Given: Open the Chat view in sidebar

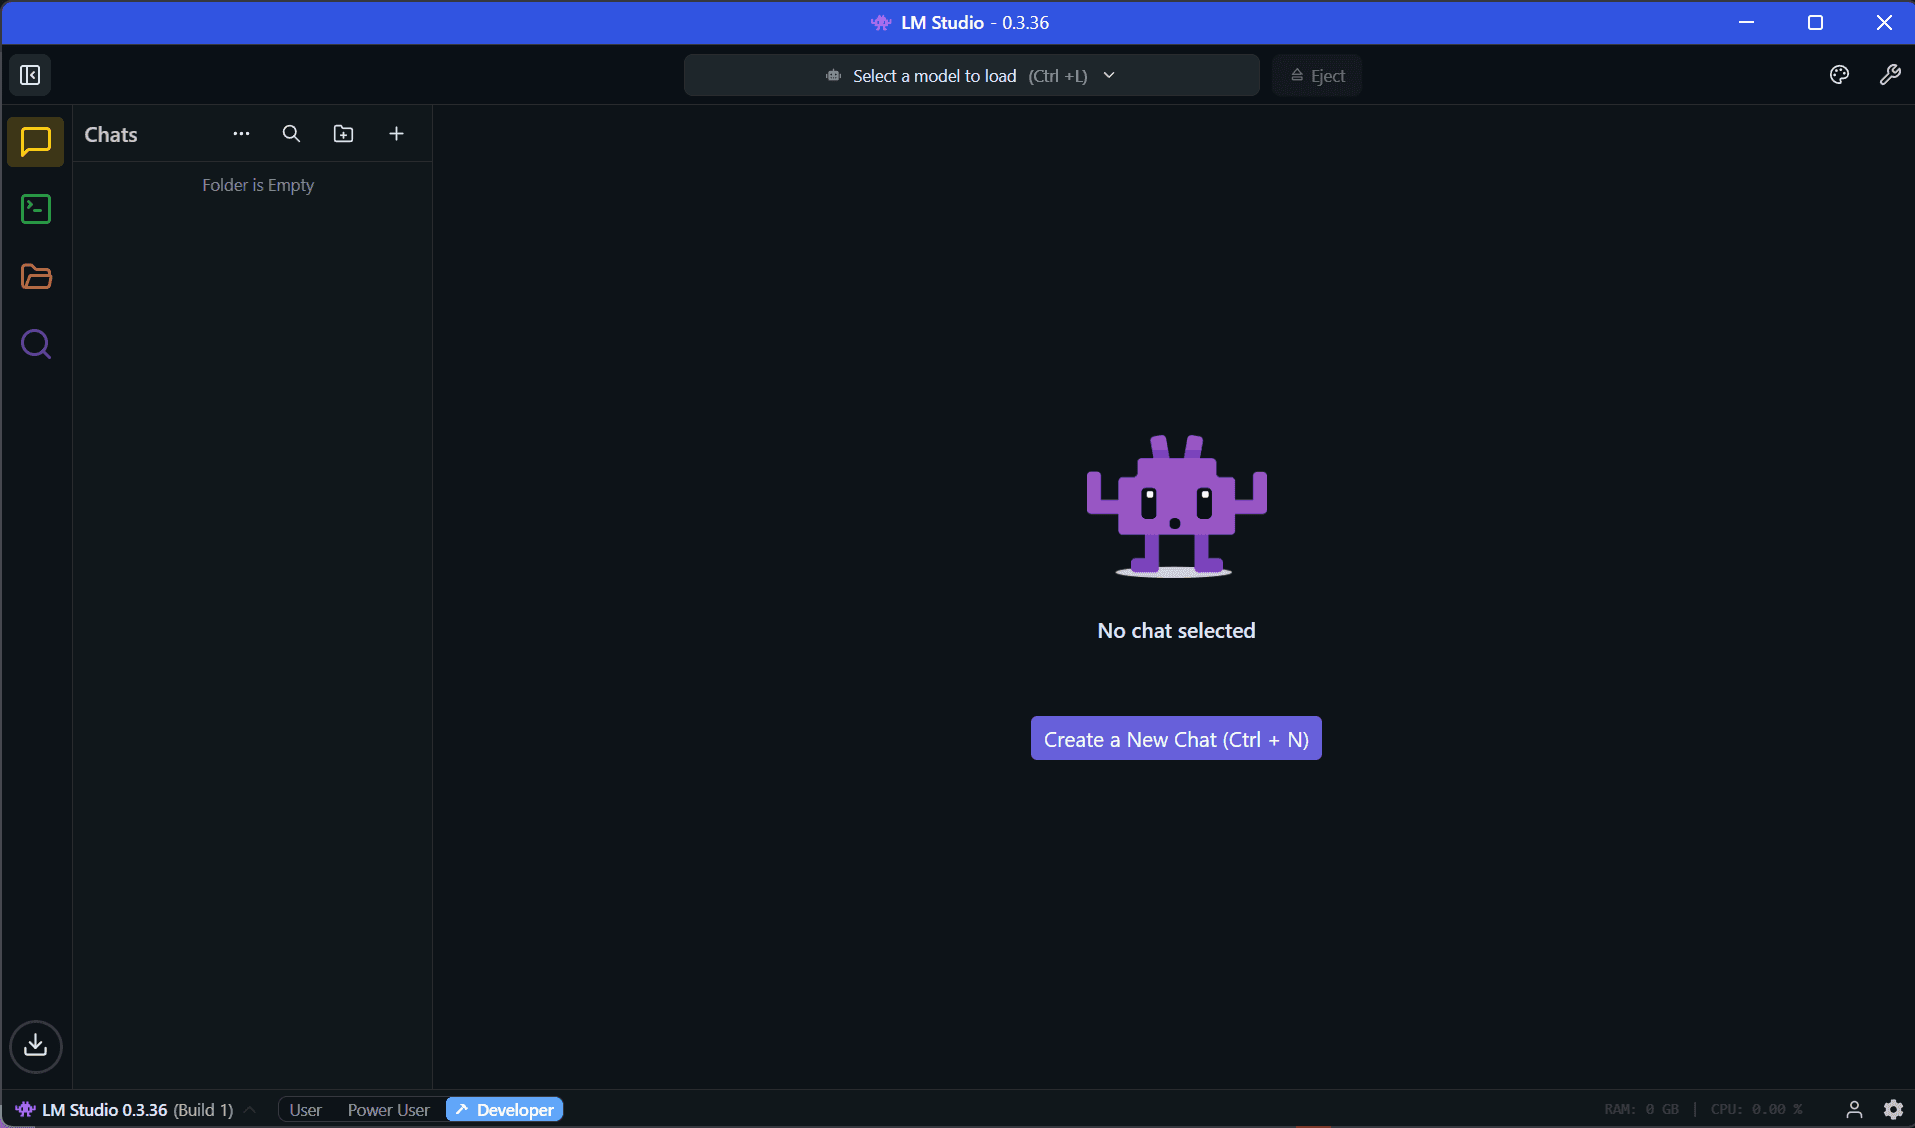Looking at the screenshot, I should coord(36,142).
